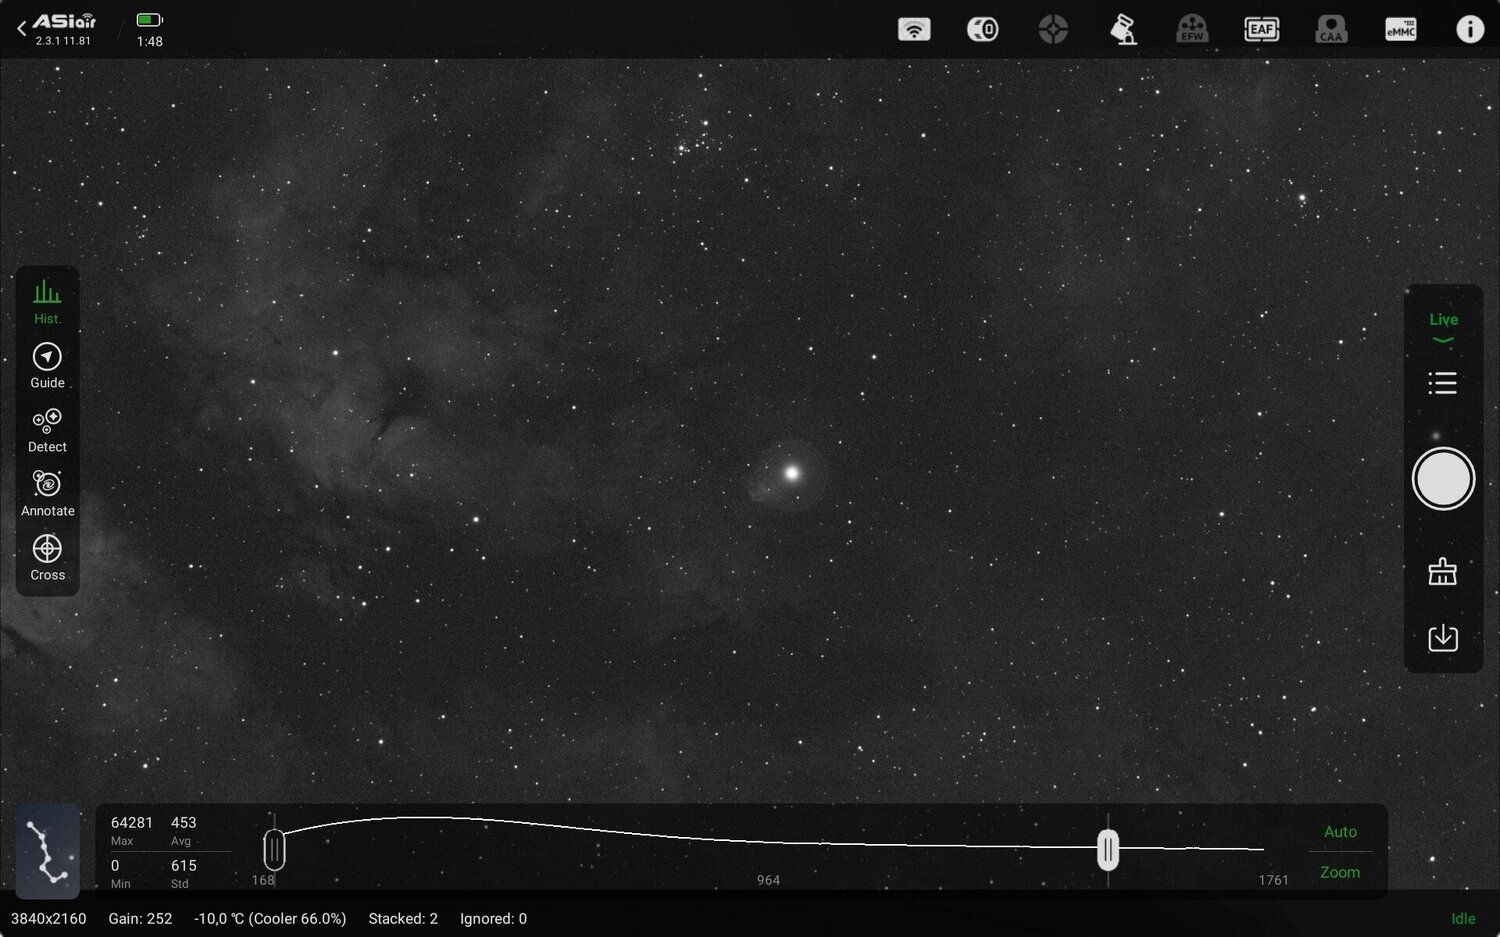Open the WiFi settings icon

point(915,29)
